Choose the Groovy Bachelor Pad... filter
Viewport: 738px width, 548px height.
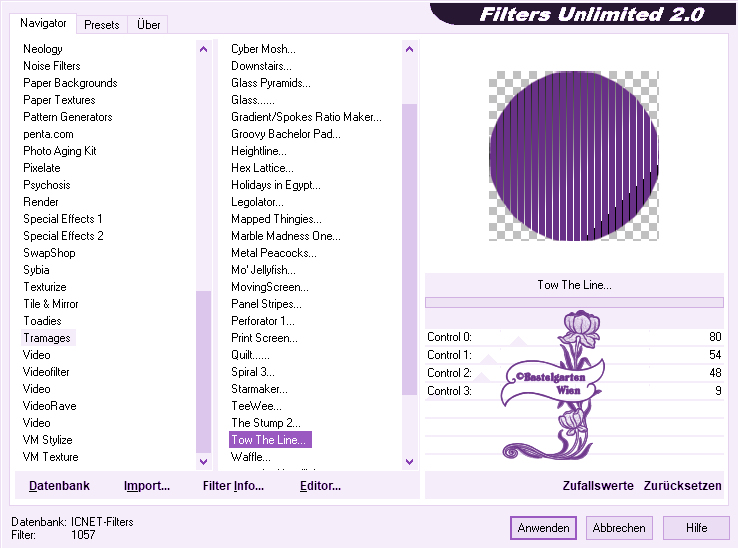point(286,134)
